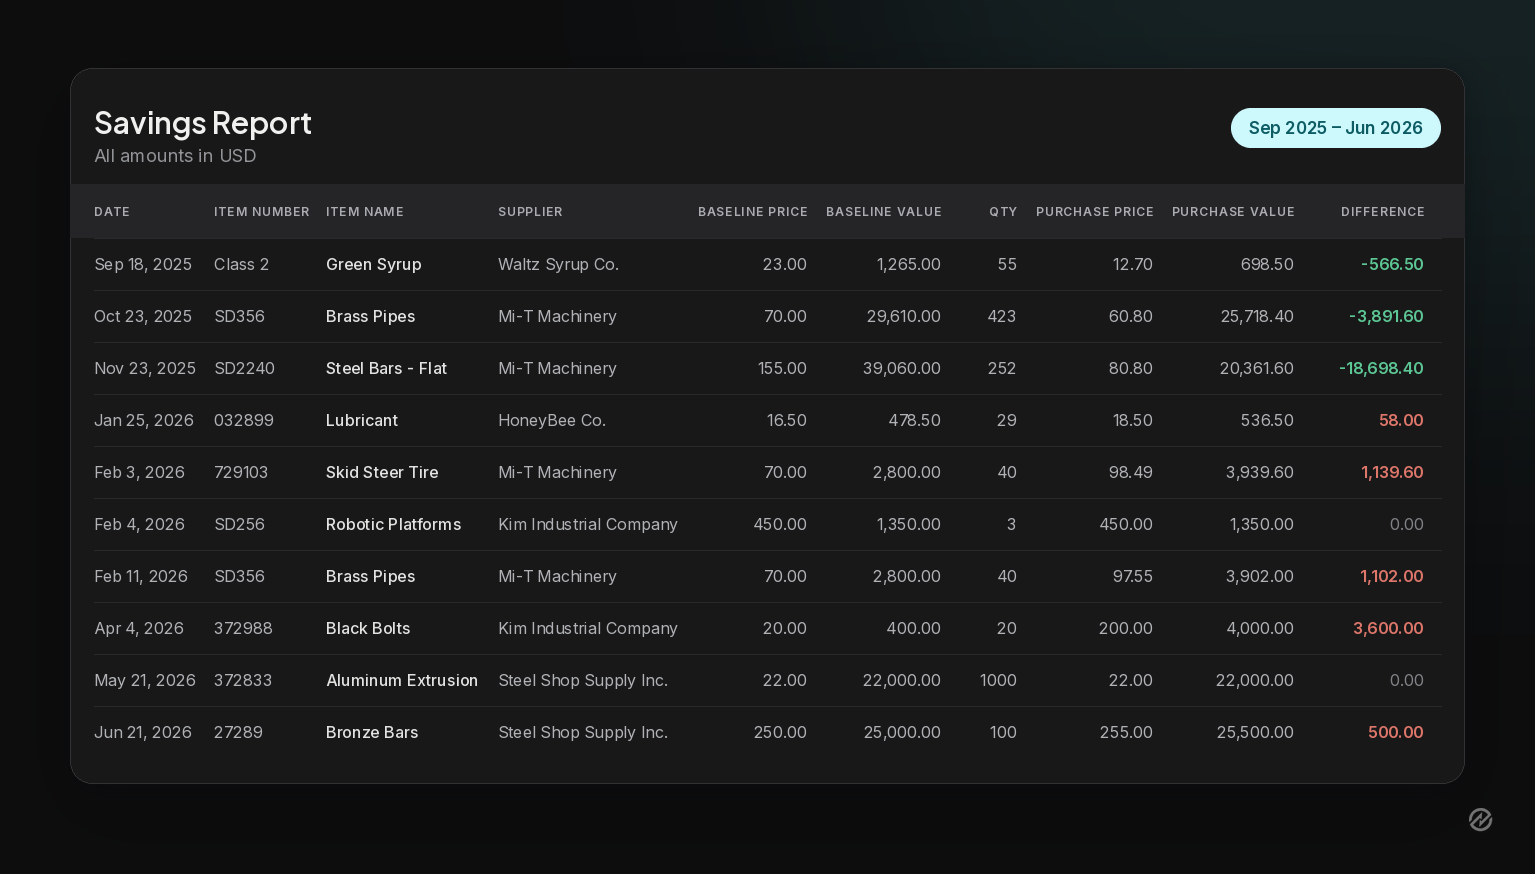Click the DATE column header

point(112,212)
